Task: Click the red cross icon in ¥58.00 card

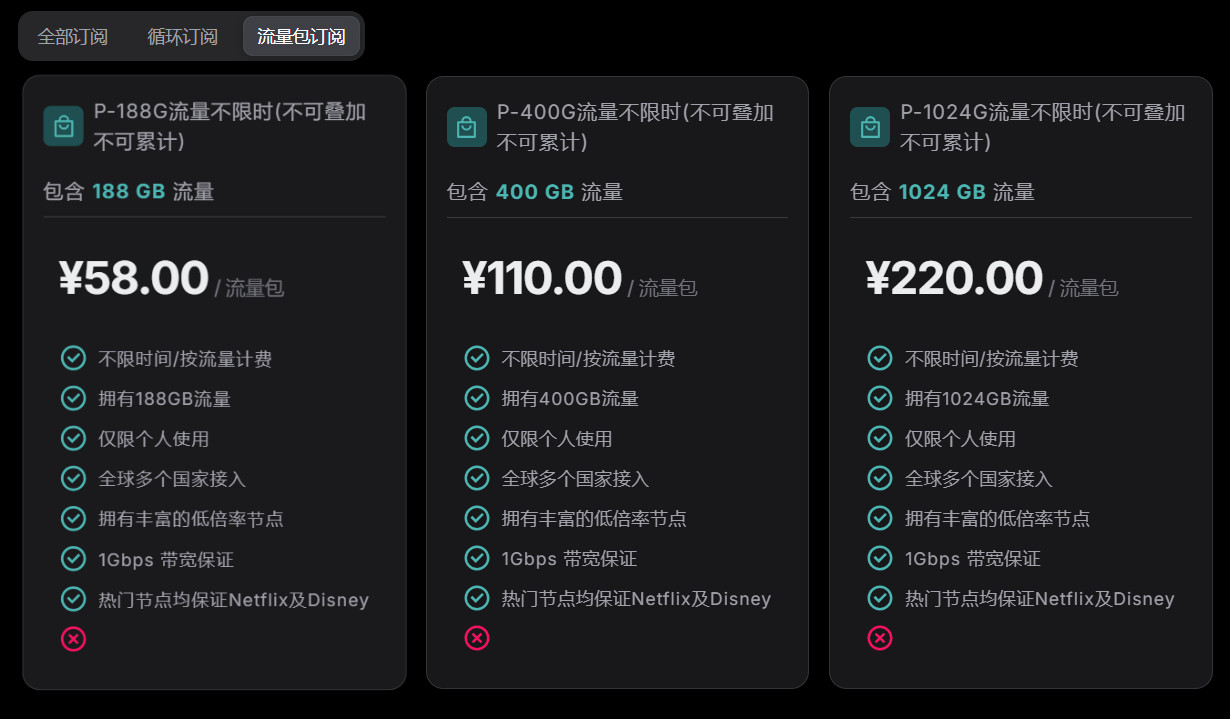Action: pos(74,638)
